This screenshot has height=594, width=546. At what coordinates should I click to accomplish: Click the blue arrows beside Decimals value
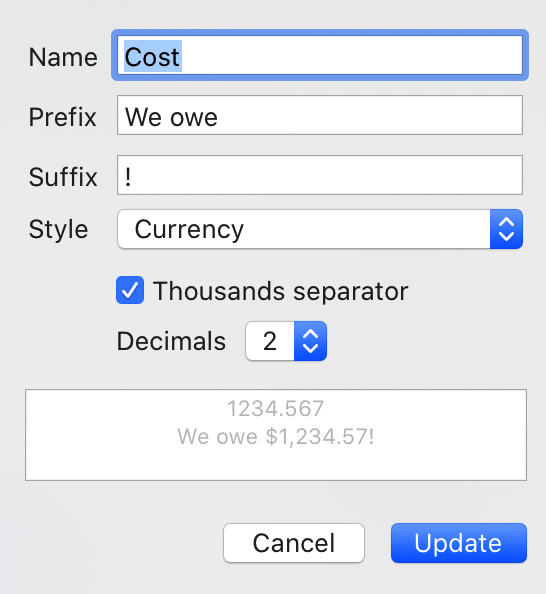(x=310, y=341)
